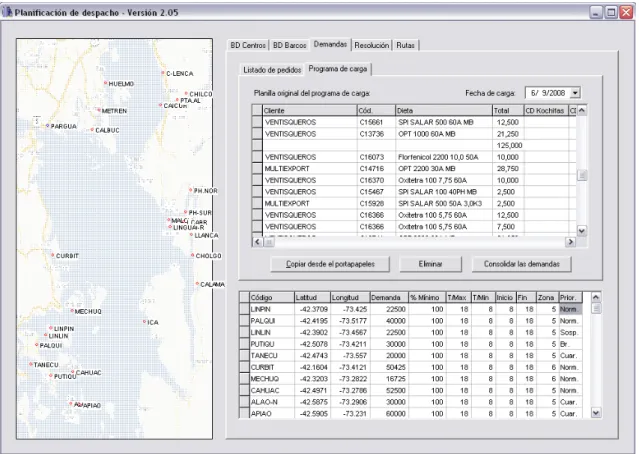Click the Demanda column header
Screen dimensions: 639x454
tap(388, 298)
